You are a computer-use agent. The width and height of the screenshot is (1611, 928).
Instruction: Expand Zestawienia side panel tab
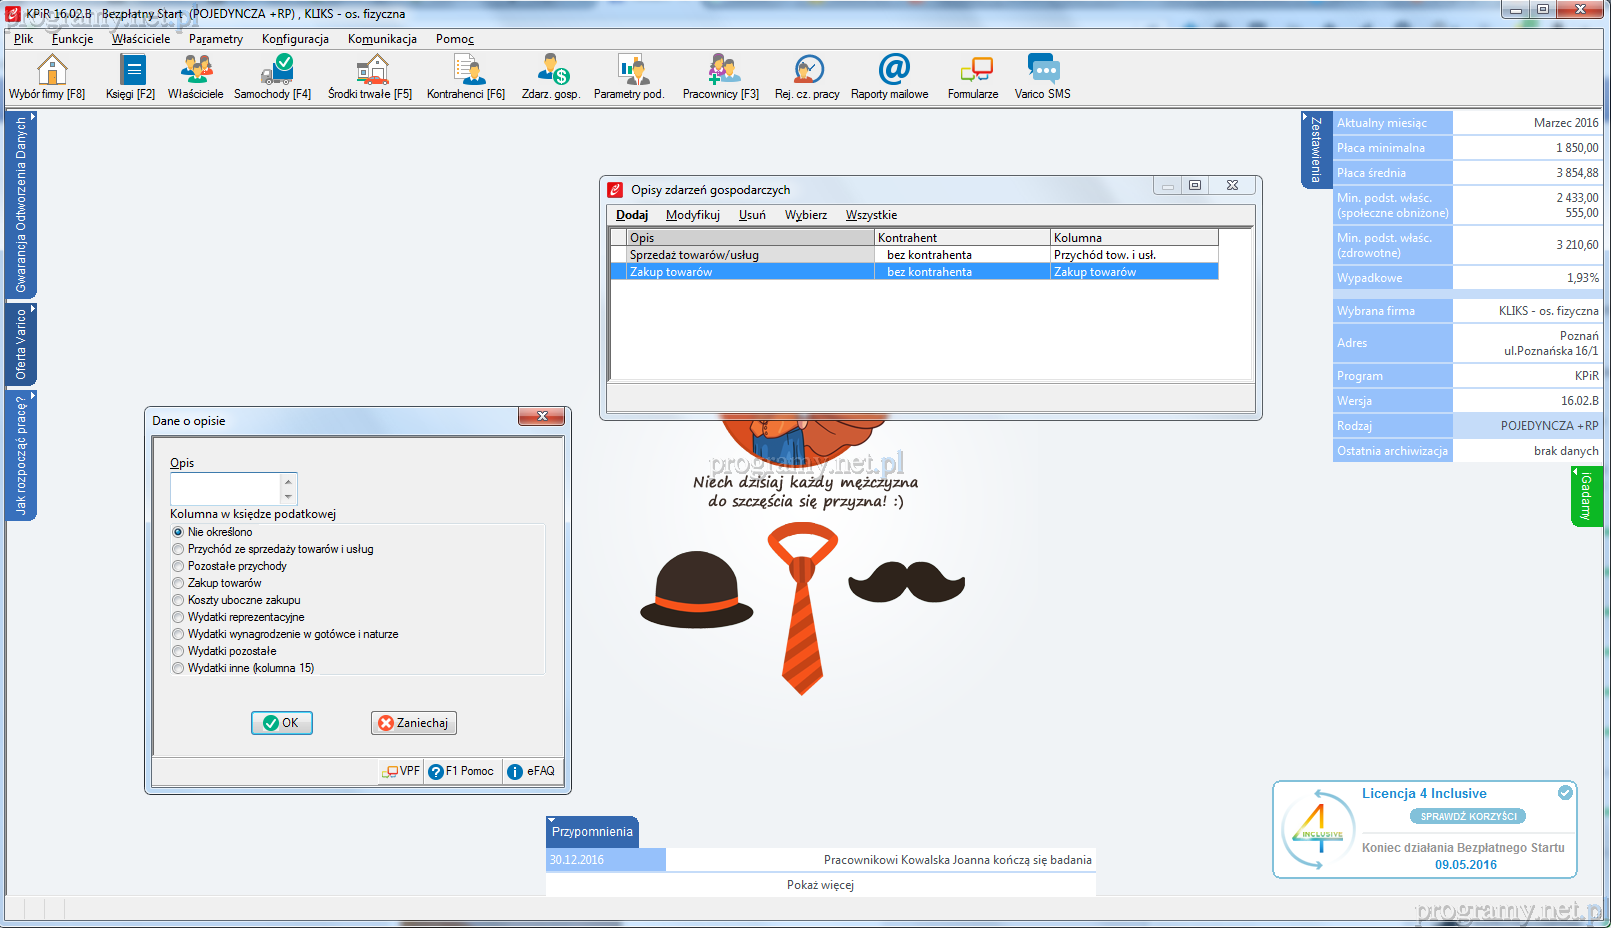[x=1315, y=149]
